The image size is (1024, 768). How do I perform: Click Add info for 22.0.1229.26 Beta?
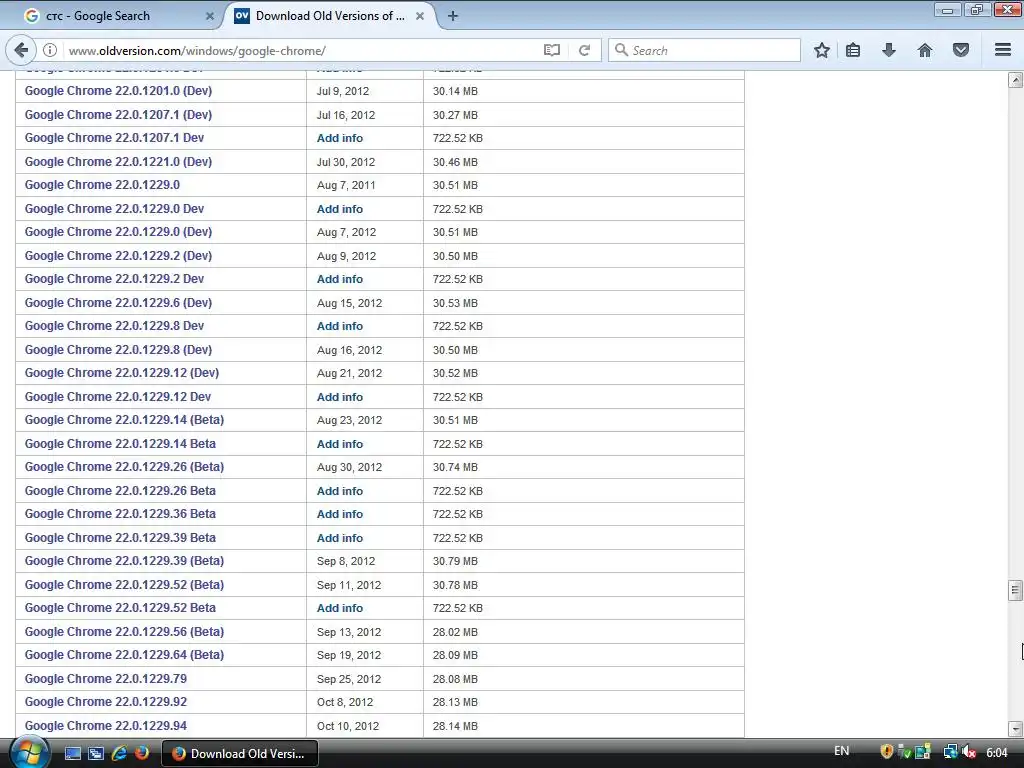(x=340, y=491)
